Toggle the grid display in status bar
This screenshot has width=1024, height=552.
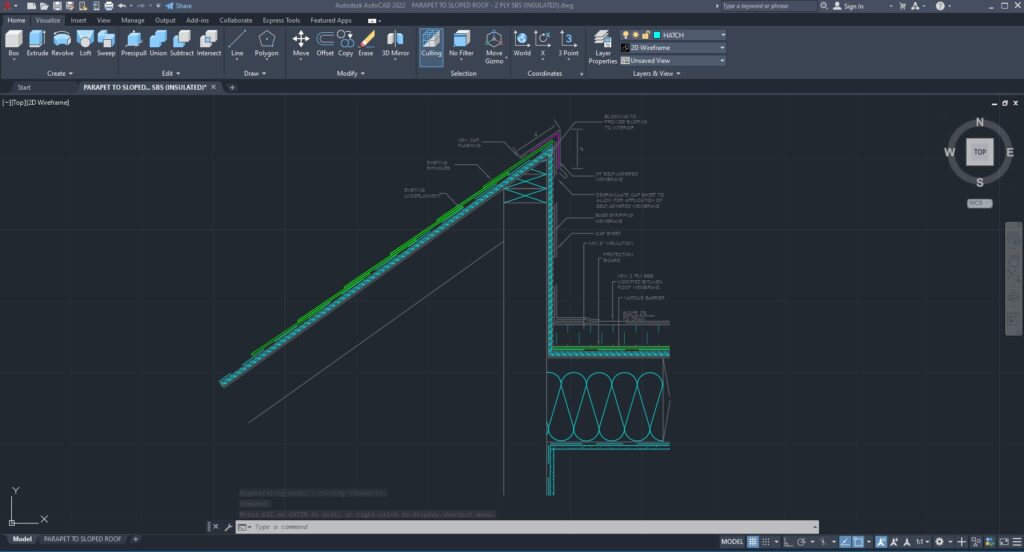point(755,541)
